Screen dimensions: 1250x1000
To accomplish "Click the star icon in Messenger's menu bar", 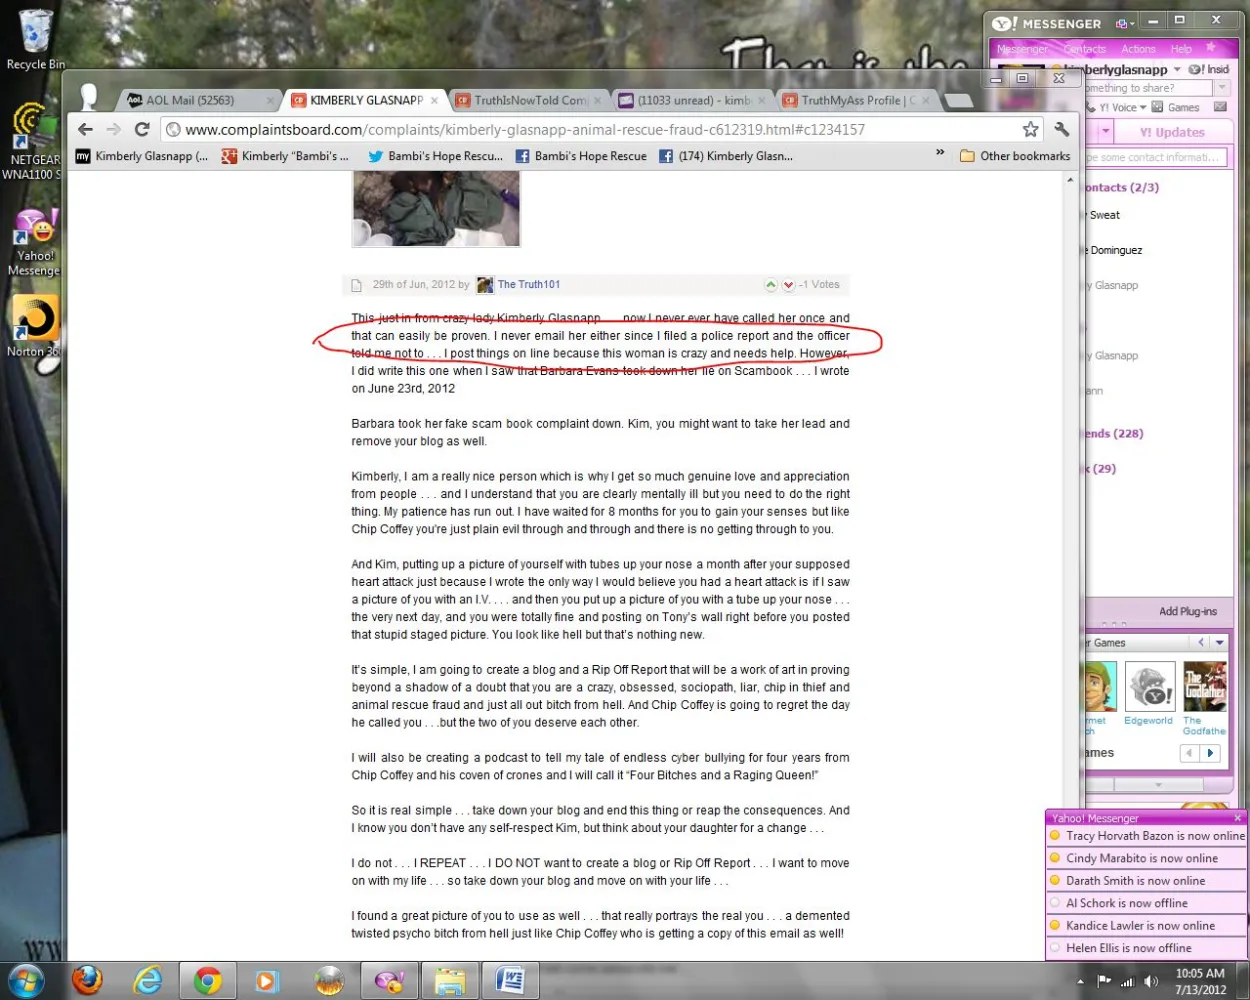I will (x=1211, y=47).
